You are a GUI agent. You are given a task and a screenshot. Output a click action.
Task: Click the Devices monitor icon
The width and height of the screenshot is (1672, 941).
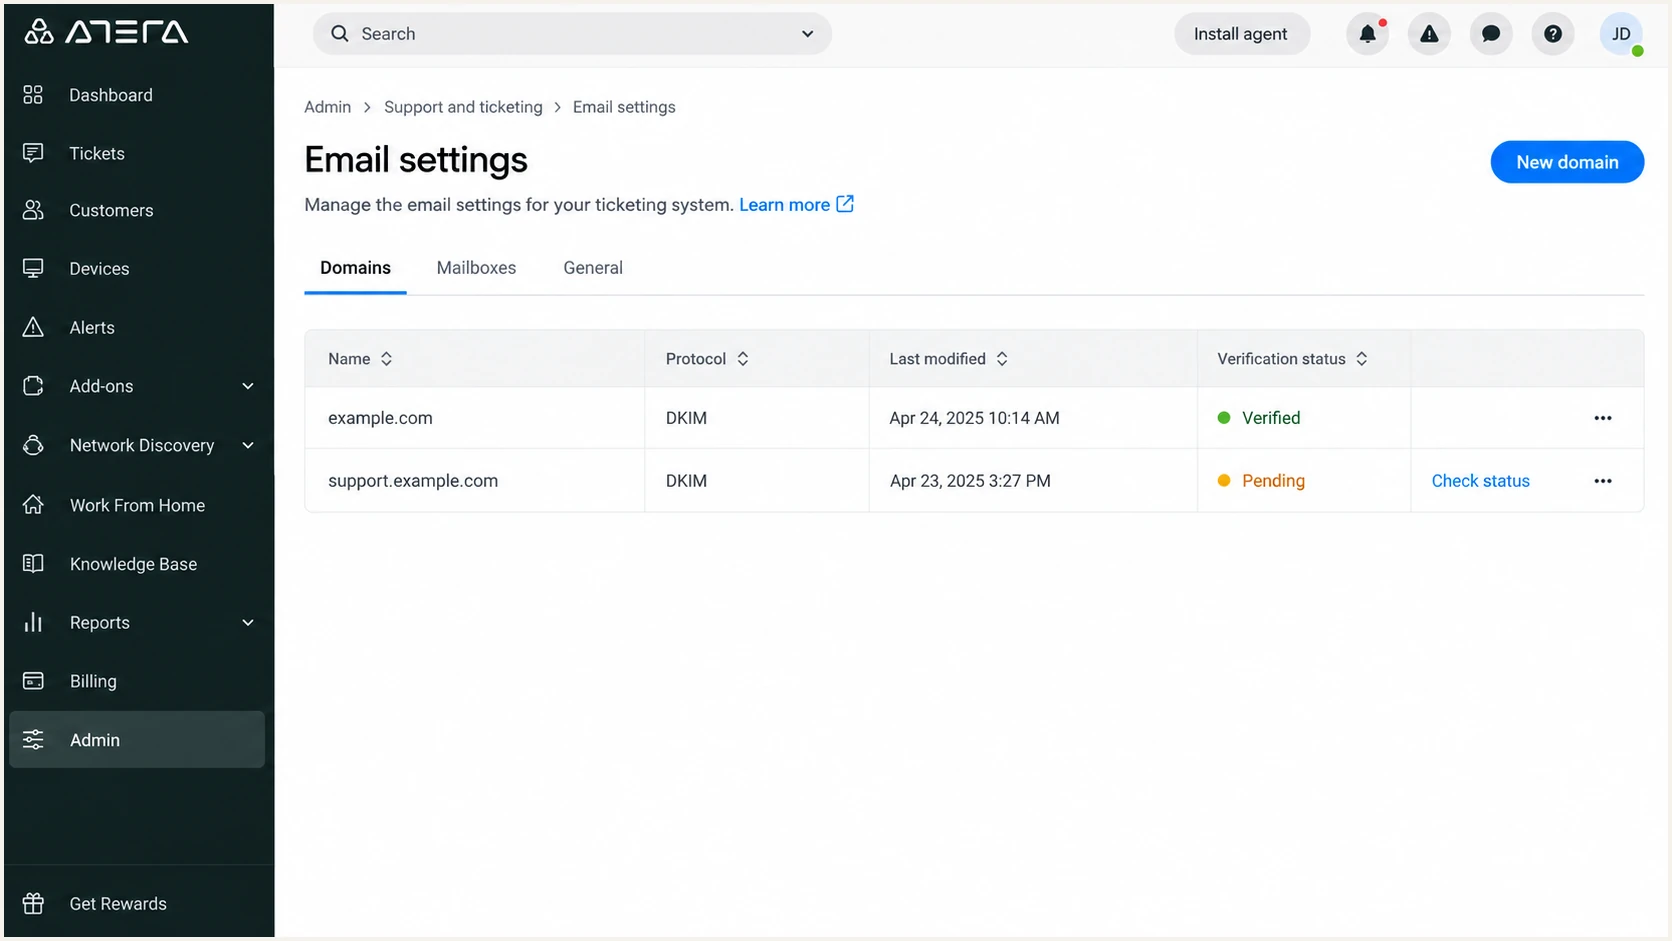pyautogui.click(x=33, y=268)
